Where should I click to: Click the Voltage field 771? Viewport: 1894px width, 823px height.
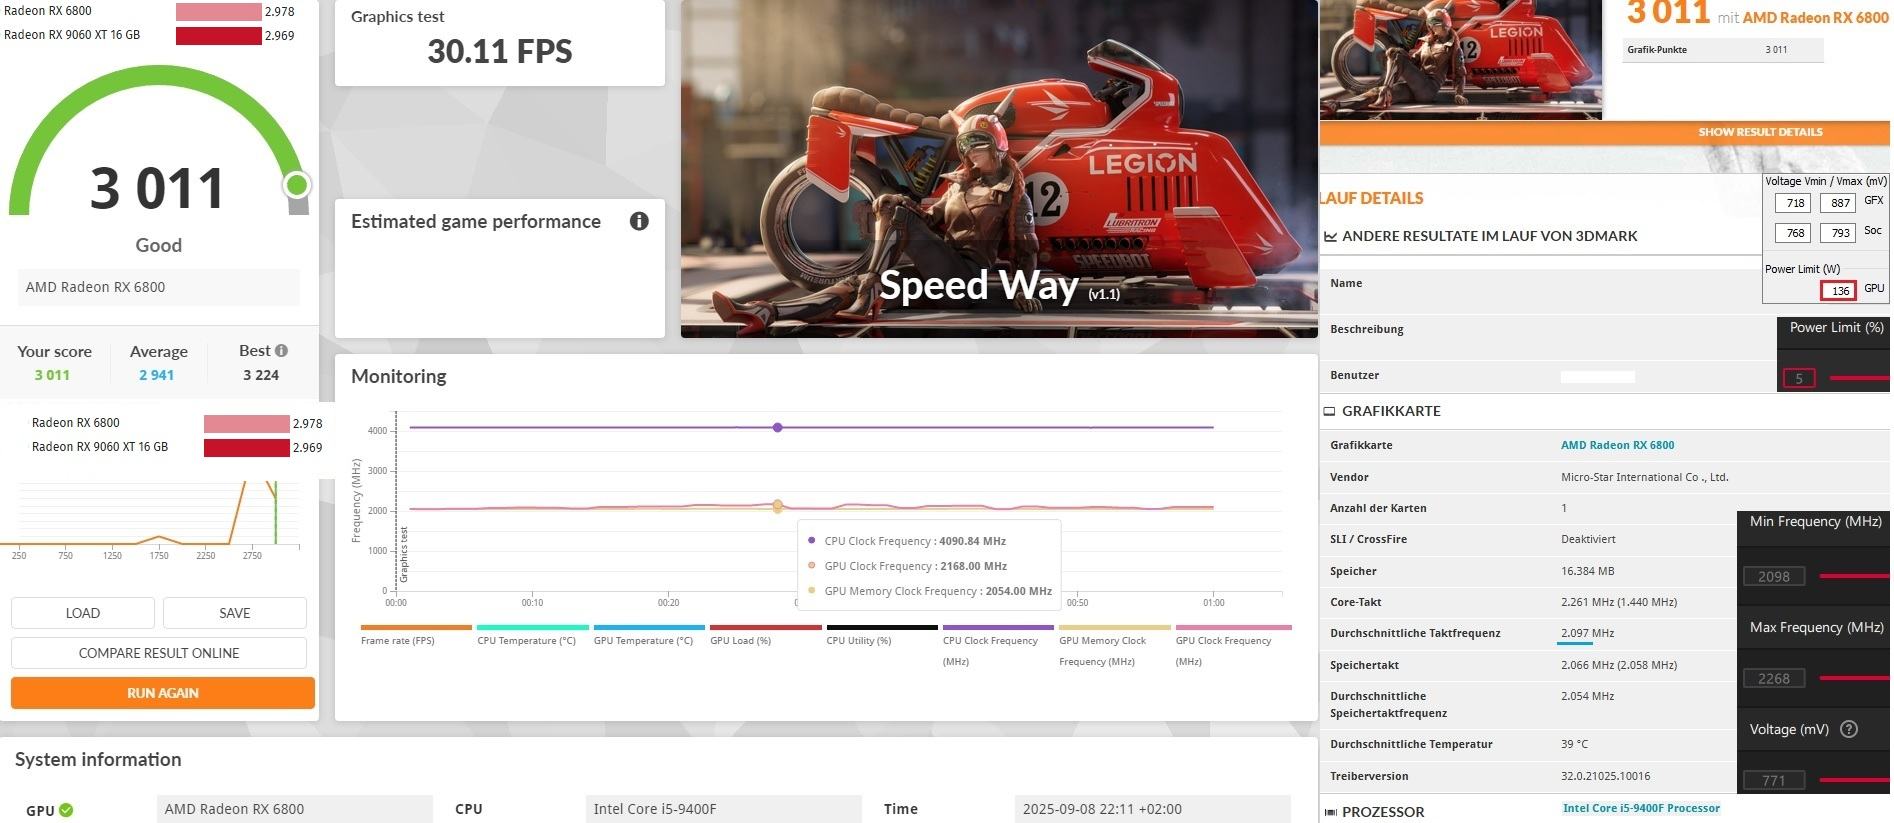point(1774,780)
